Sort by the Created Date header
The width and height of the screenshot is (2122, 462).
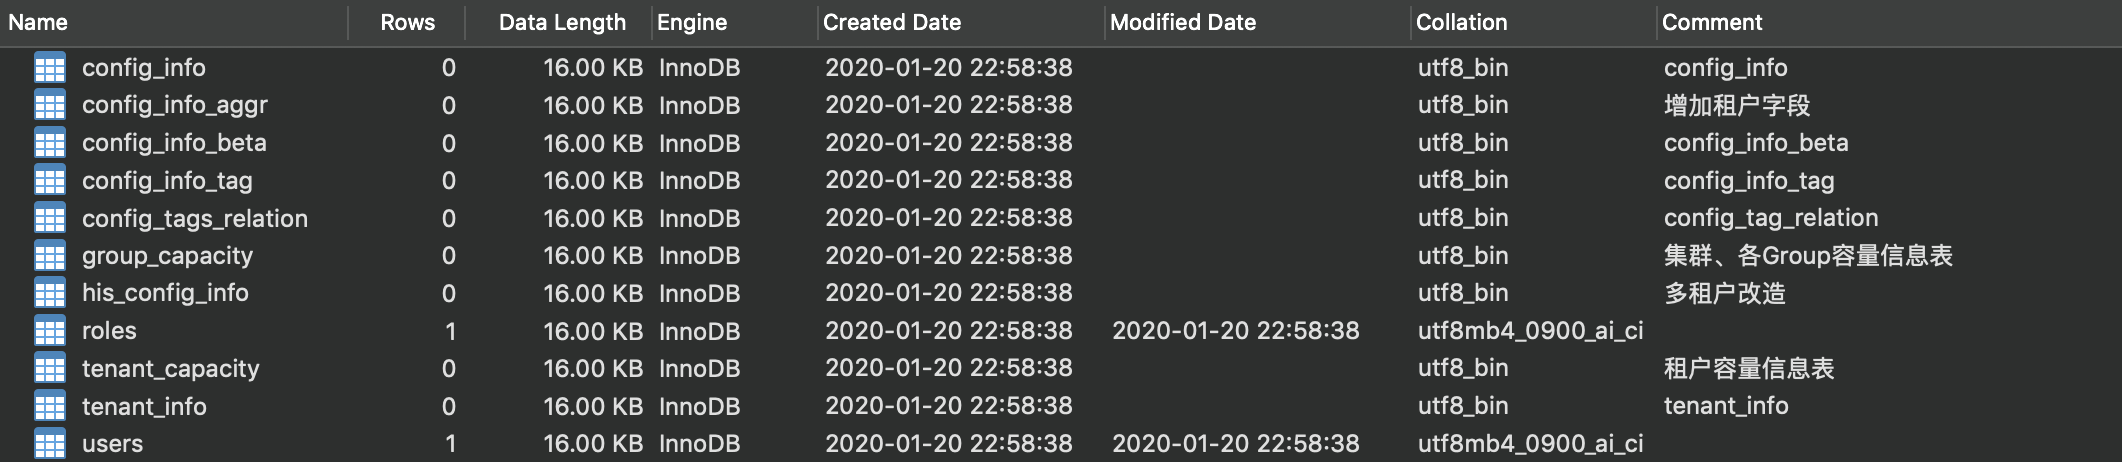[x=891, y=22]
